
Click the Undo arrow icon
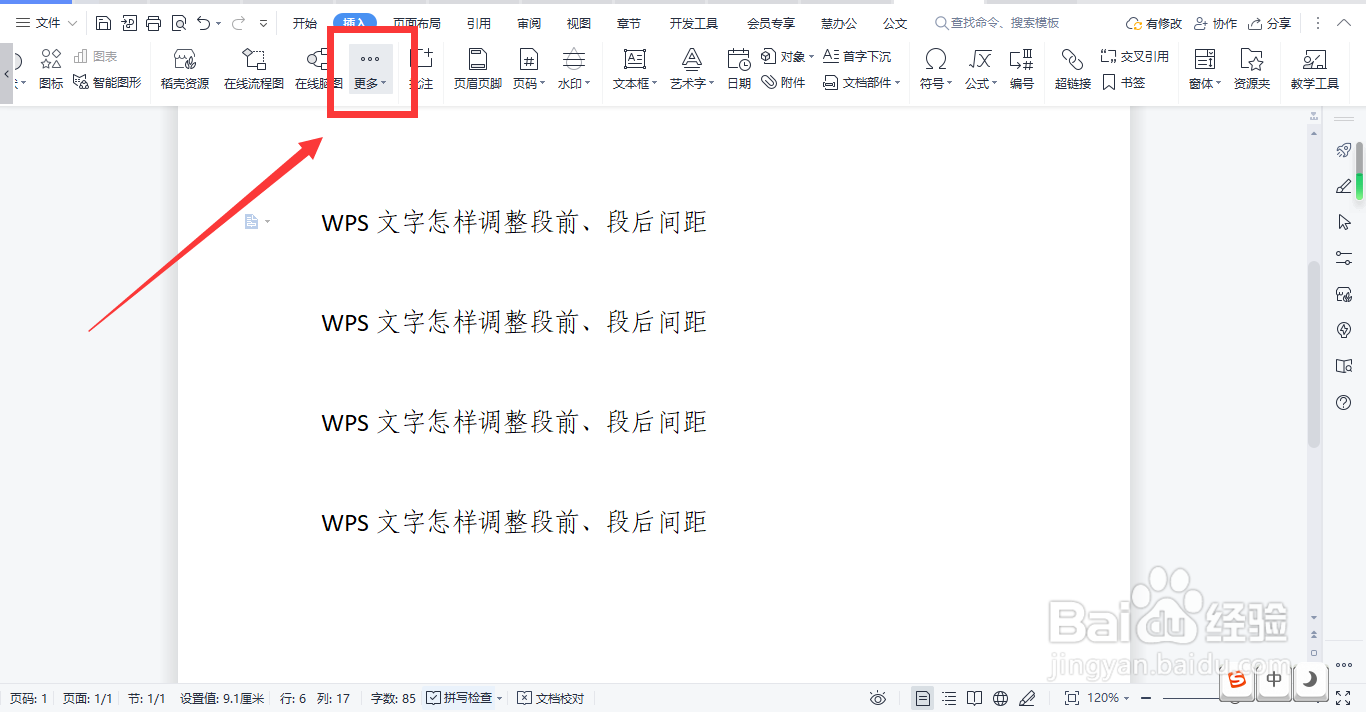pyautogui.click(x=204, y=23)
